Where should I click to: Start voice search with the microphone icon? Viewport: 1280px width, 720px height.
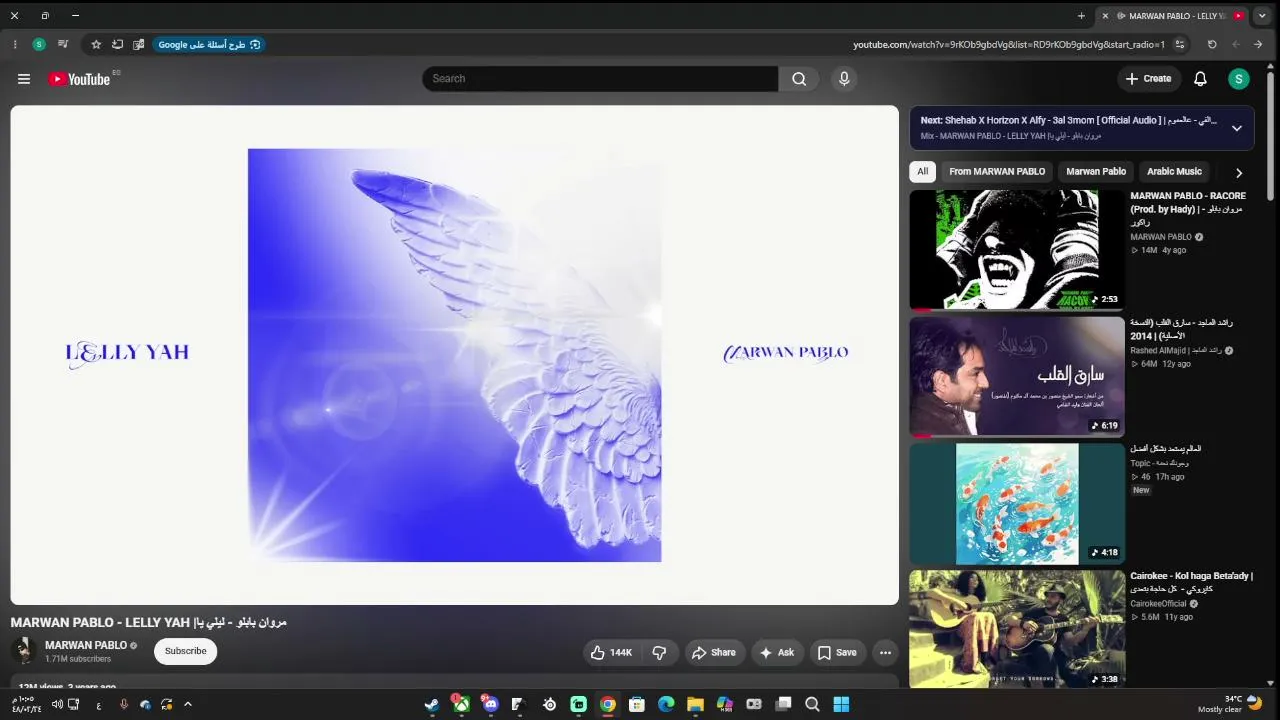(x=844, y=79)
